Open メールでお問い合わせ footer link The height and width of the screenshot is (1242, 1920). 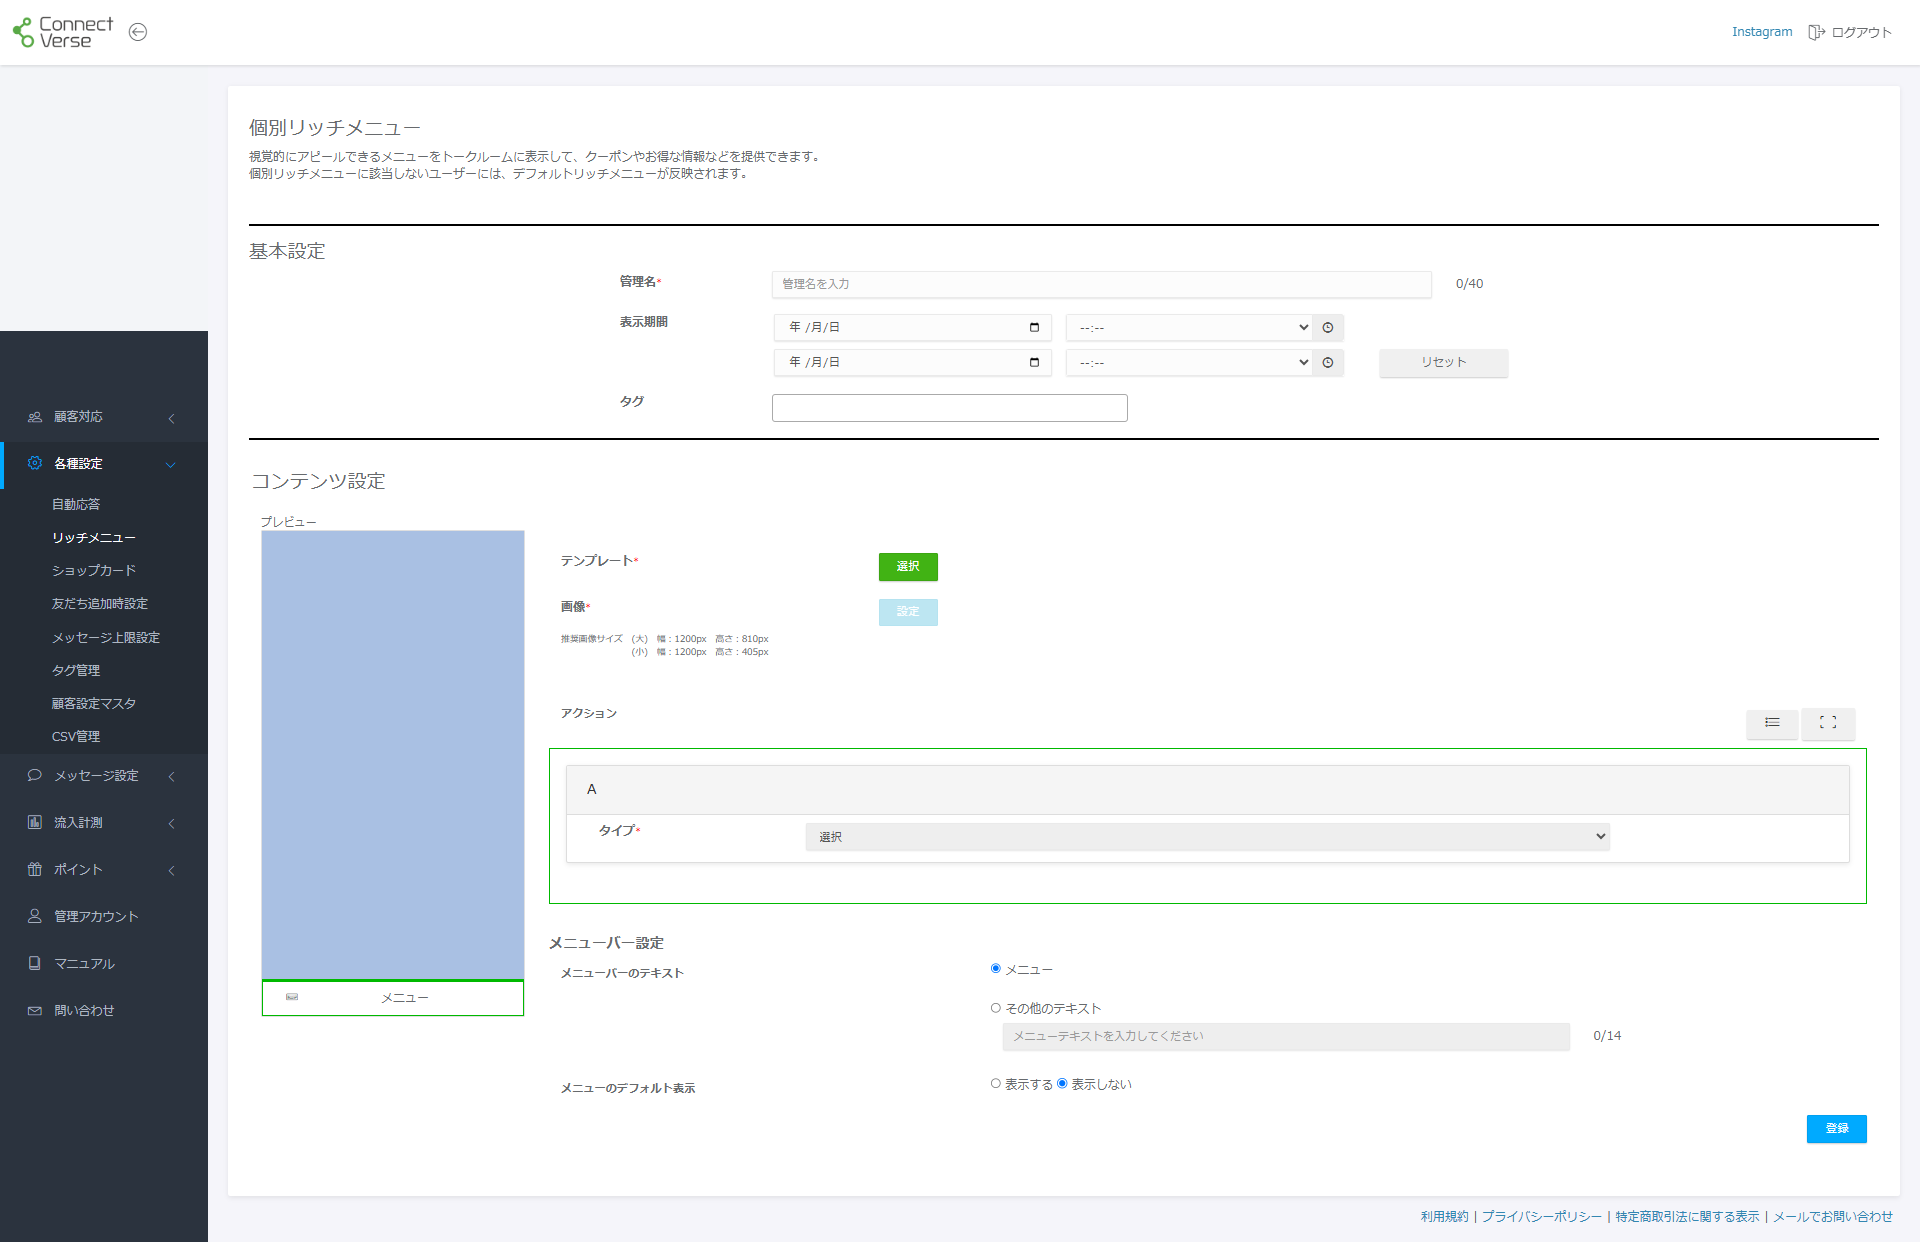click(x=1833, y=1216)
